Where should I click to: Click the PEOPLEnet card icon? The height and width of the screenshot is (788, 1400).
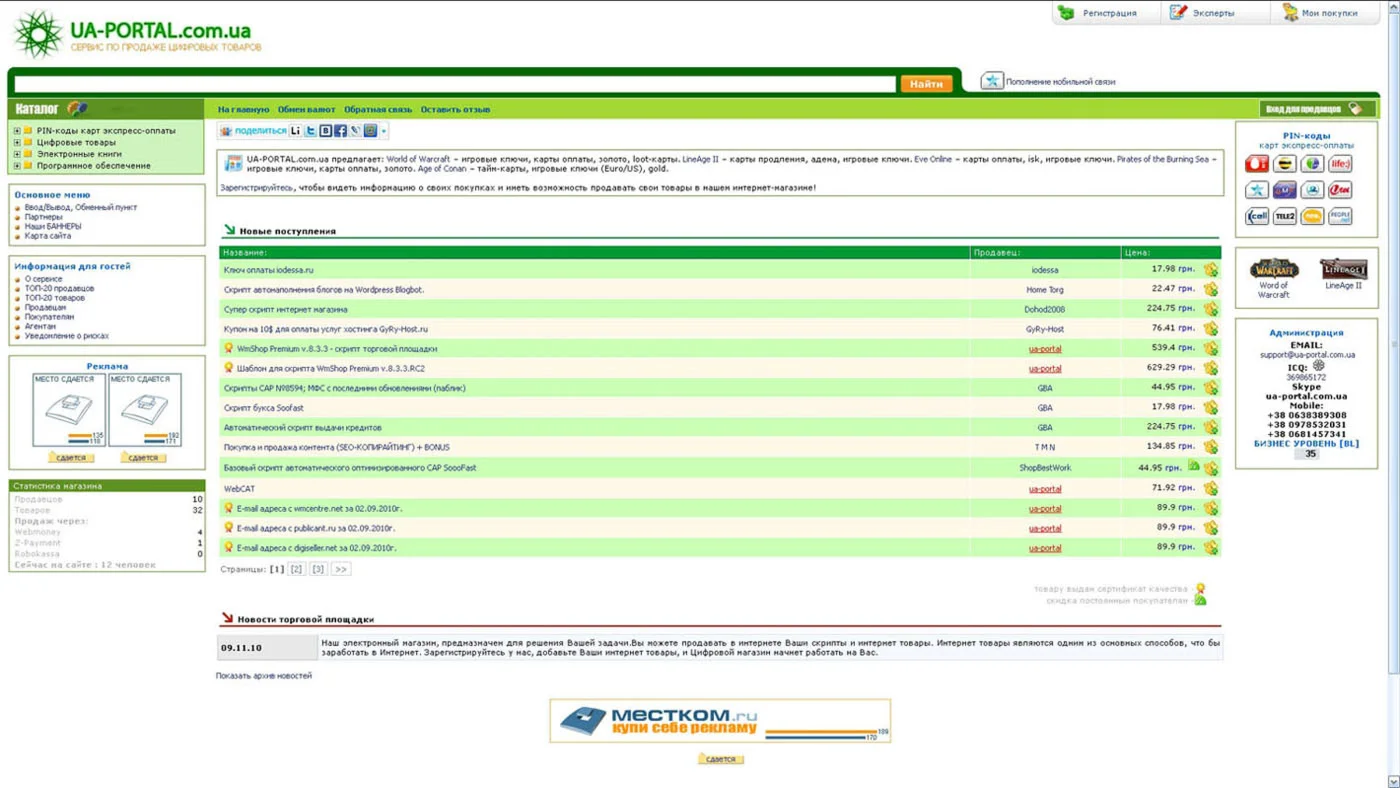1340,216
